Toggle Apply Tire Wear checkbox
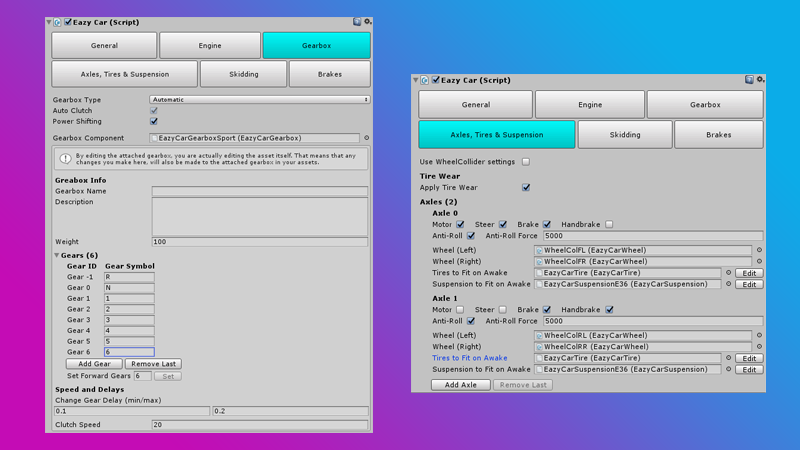The height and width of the screenshot is (450, 800). pyautogui.click(x=526, y=187)
